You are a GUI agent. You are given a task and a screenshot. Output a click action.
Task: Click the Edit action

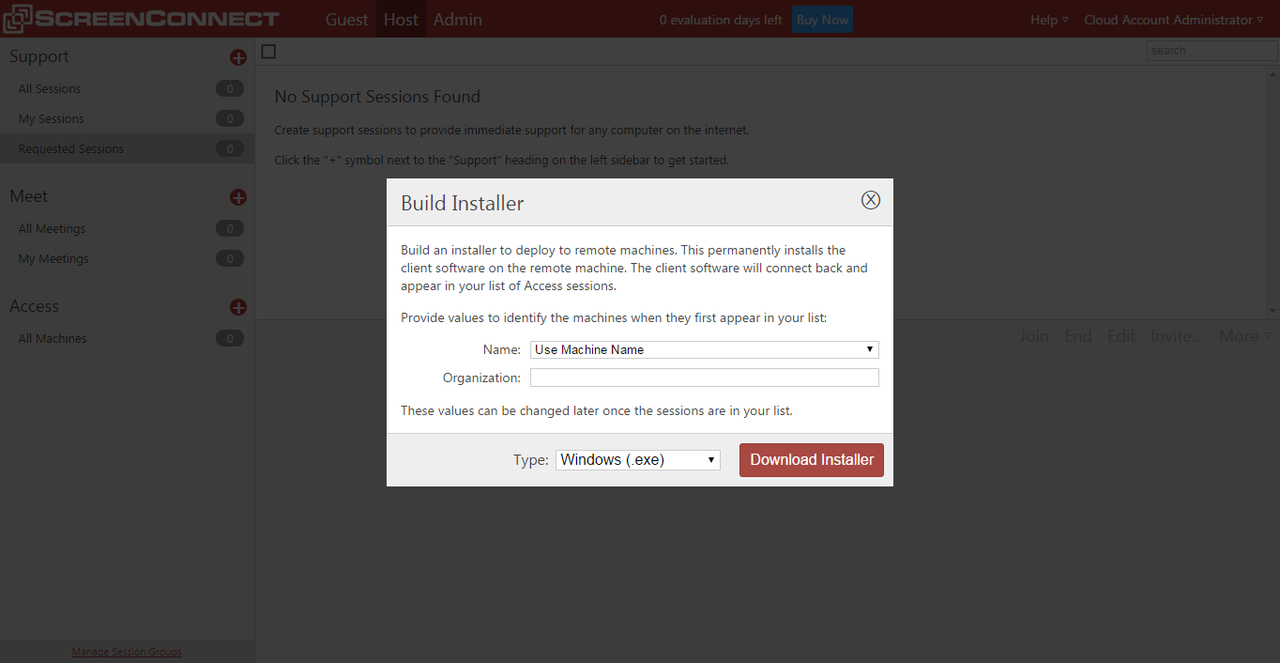pos(1121,336)
